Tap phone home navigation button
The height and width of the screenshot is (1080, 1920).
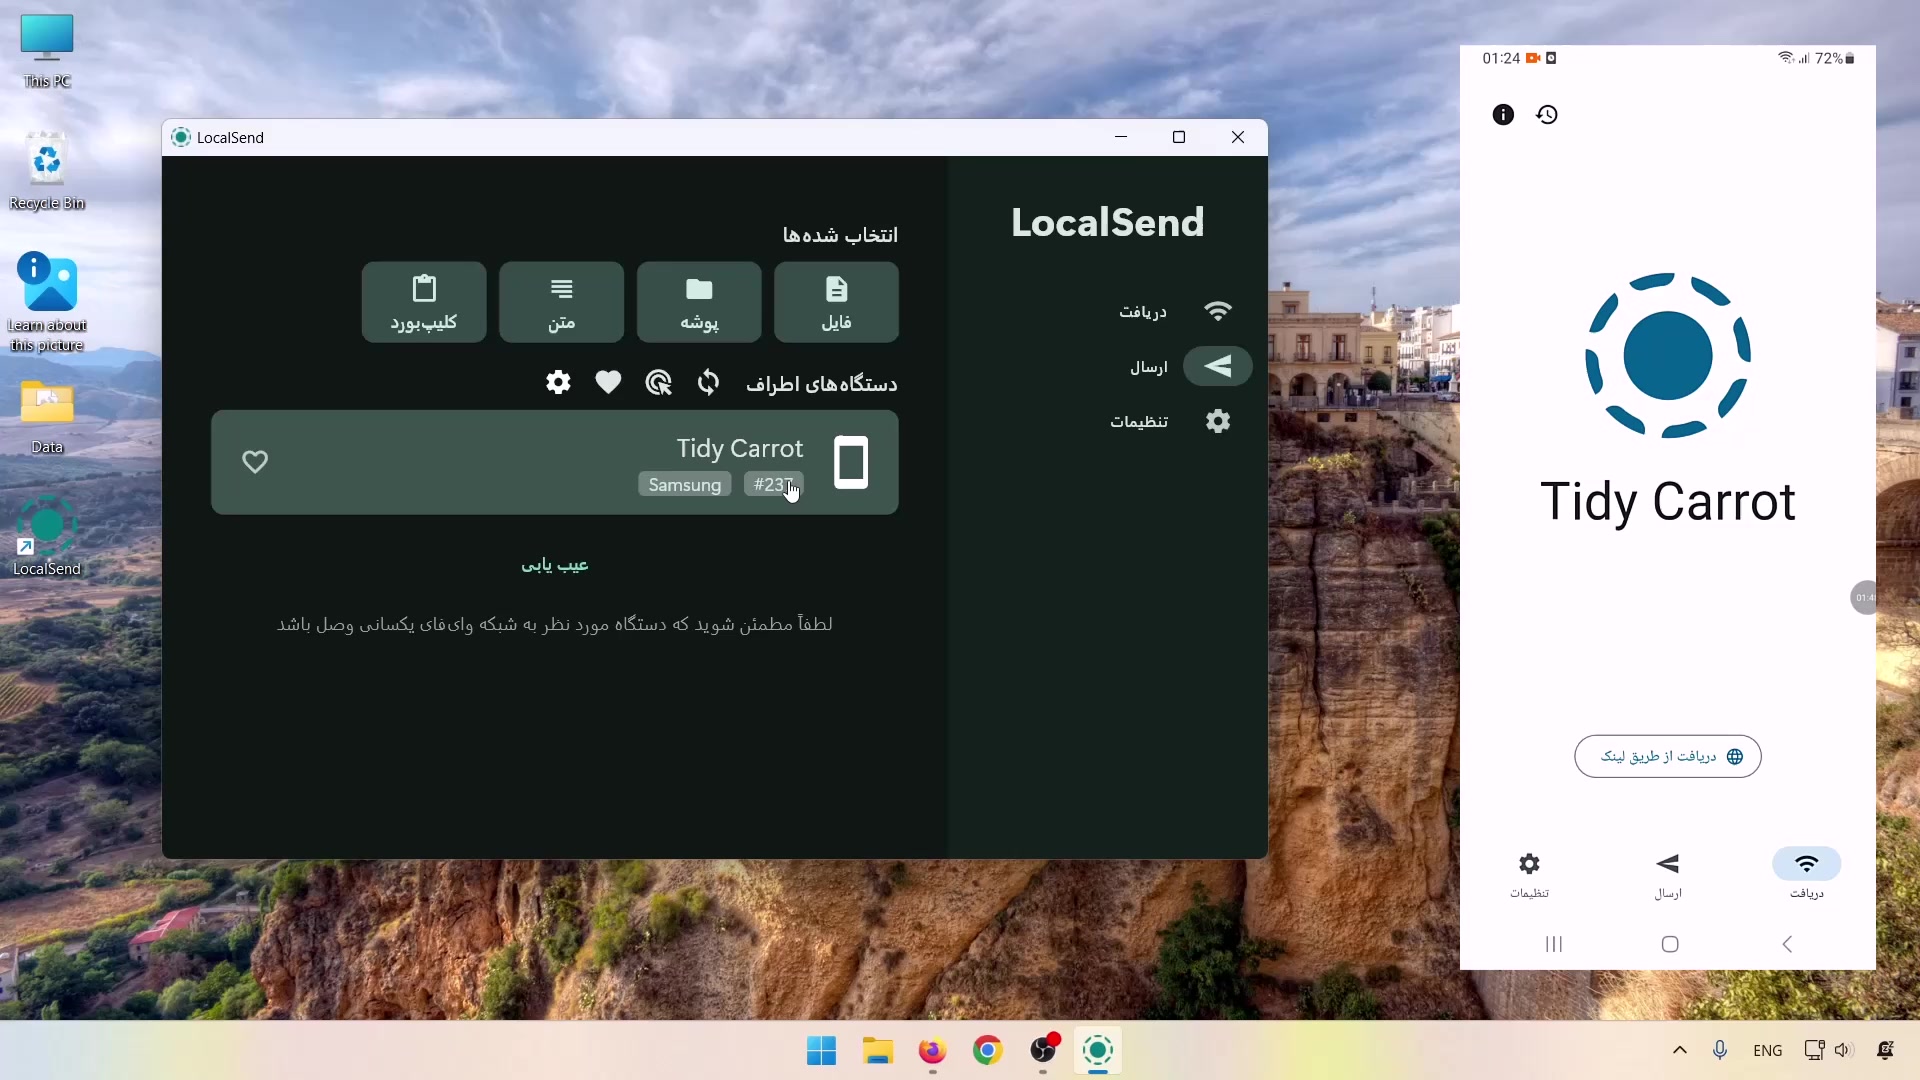point(1670,944)
